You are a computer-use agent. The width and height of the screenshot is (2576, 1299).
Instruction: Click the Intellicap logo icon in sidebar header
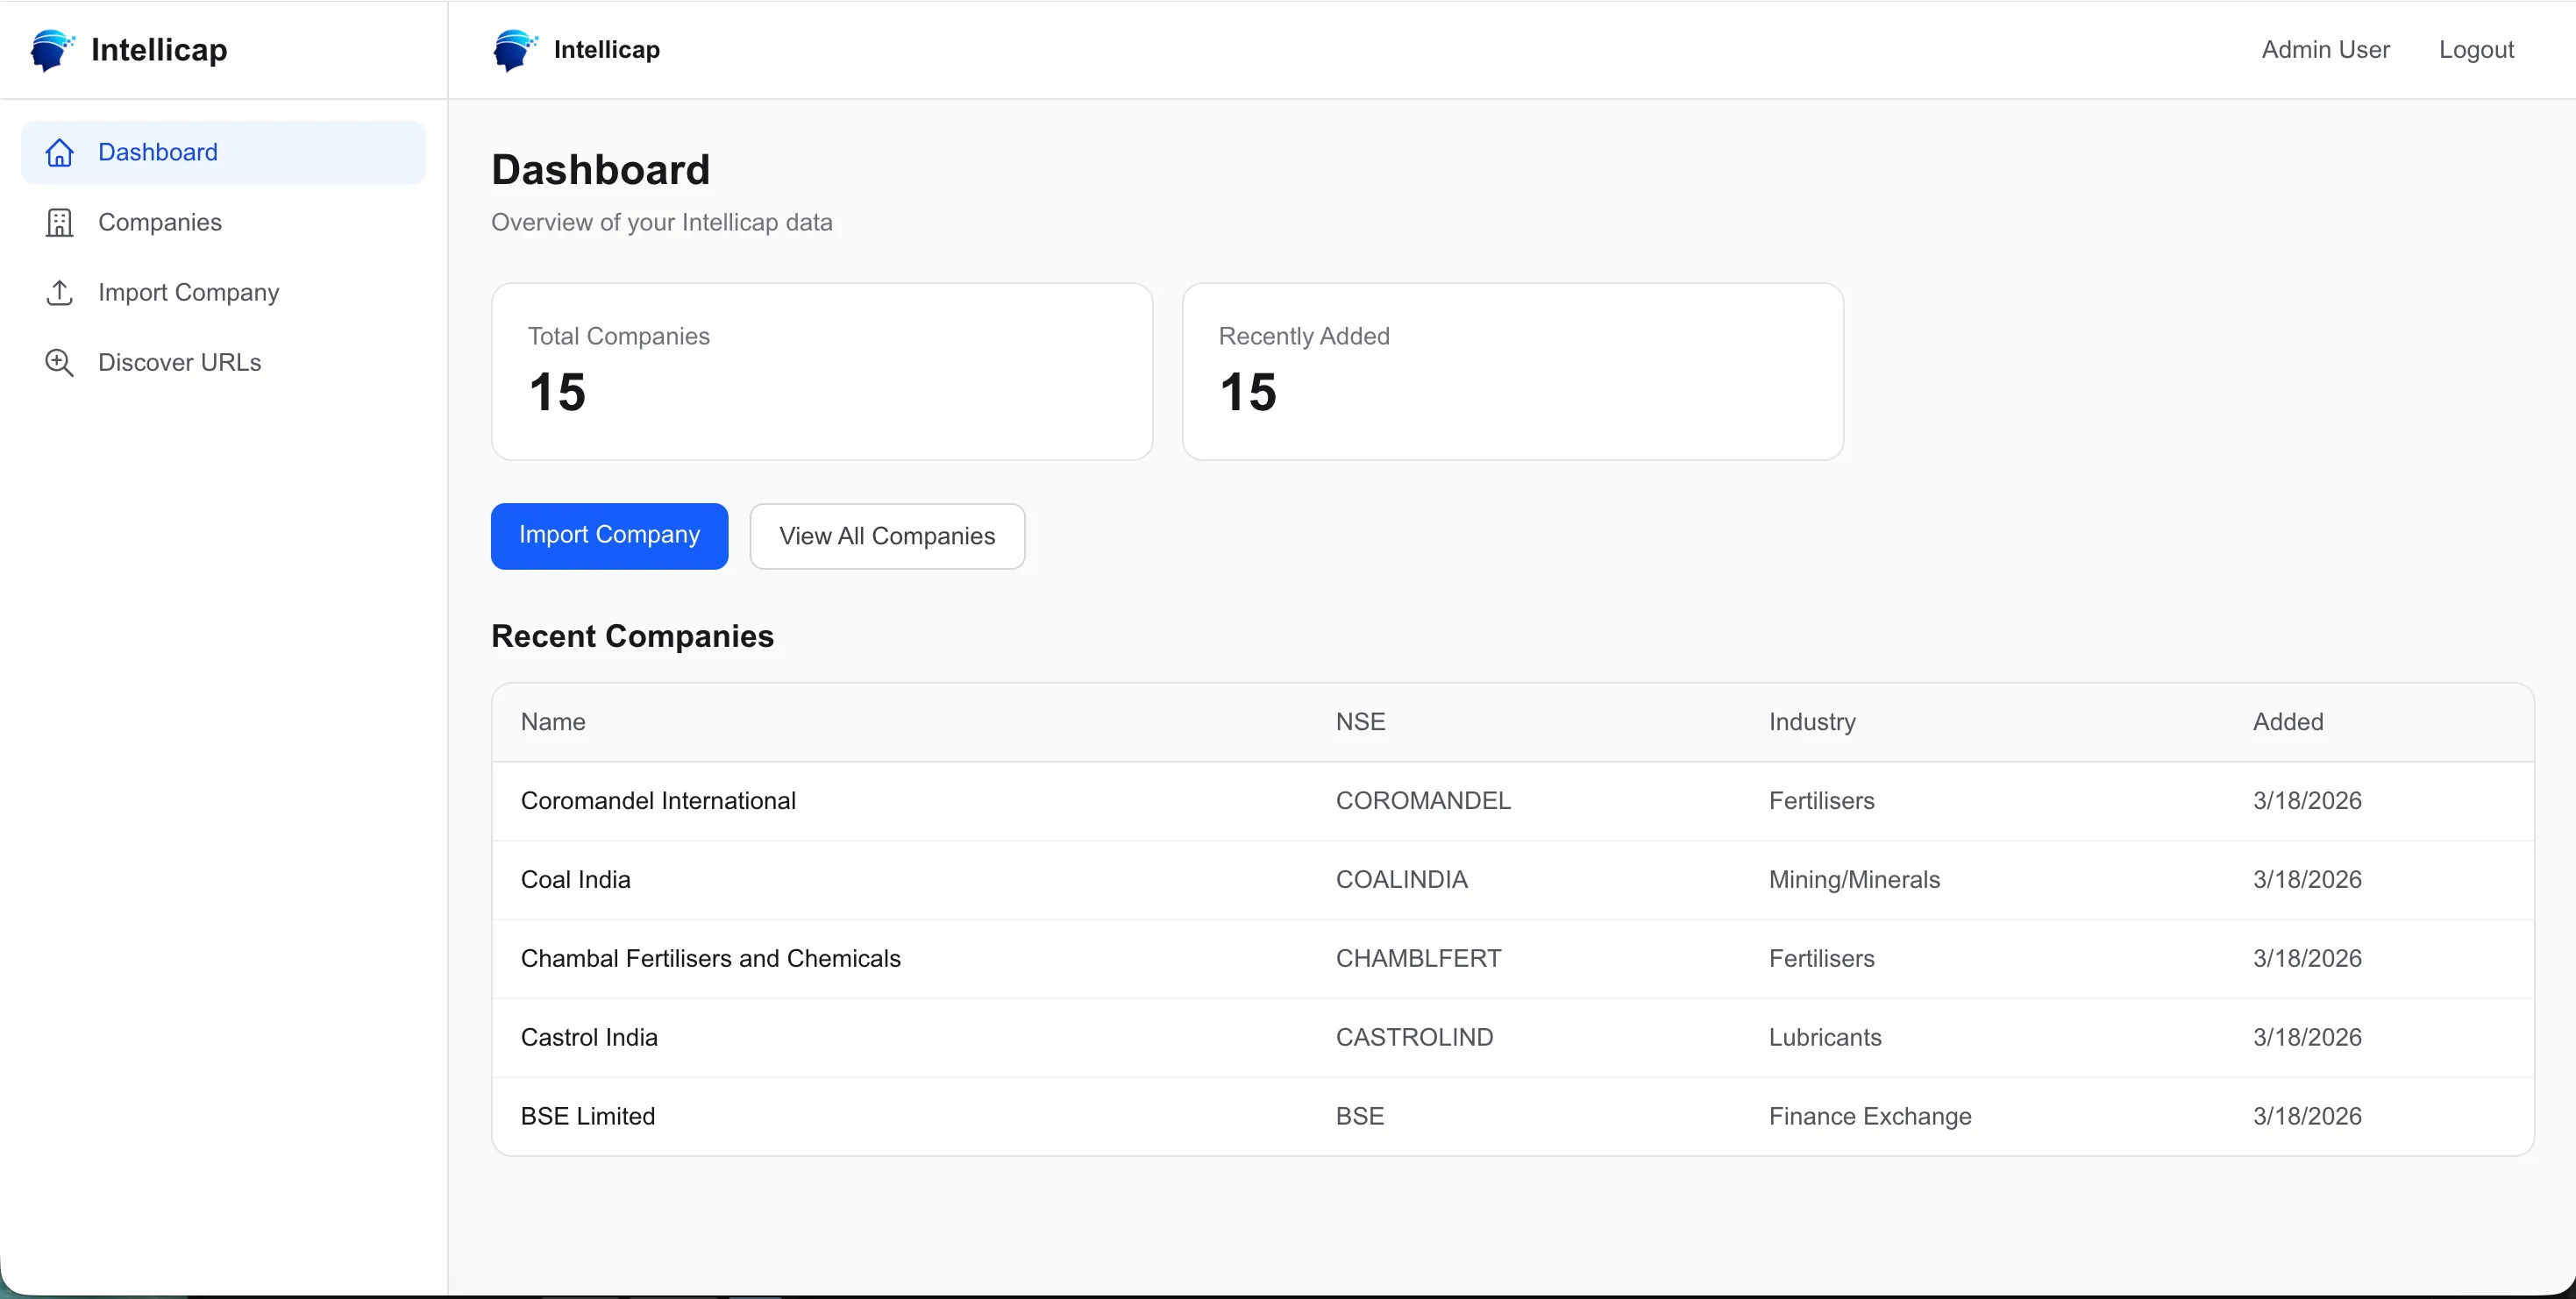[52, 49]
